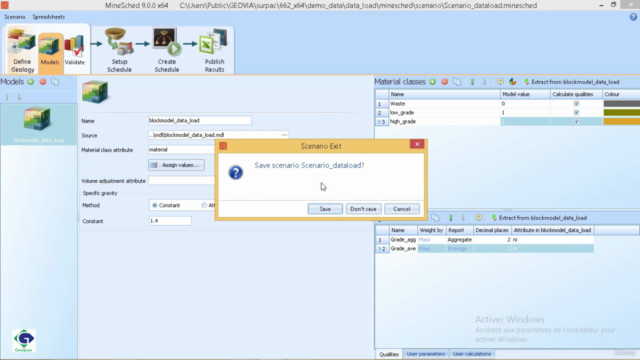Viewport: 640px width, 360px height.
Task: Click the Material class attribute field
Action: click(x=182, y=150)
